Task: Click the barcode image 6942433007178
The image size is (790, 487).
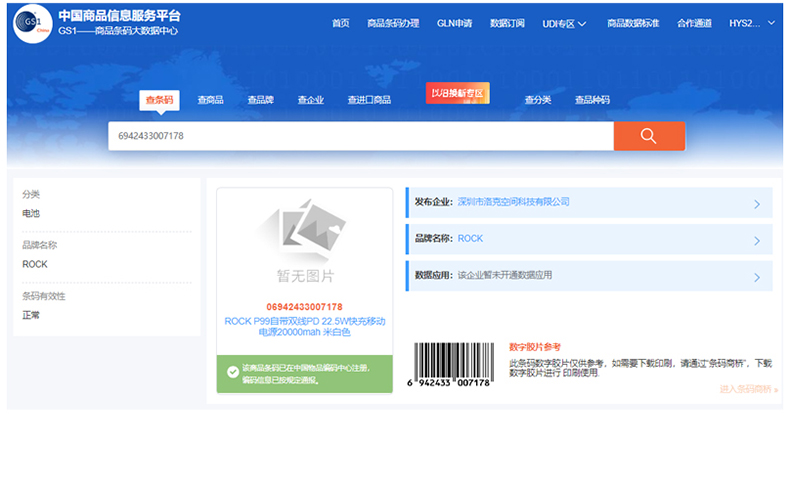Action: (451, 365)
